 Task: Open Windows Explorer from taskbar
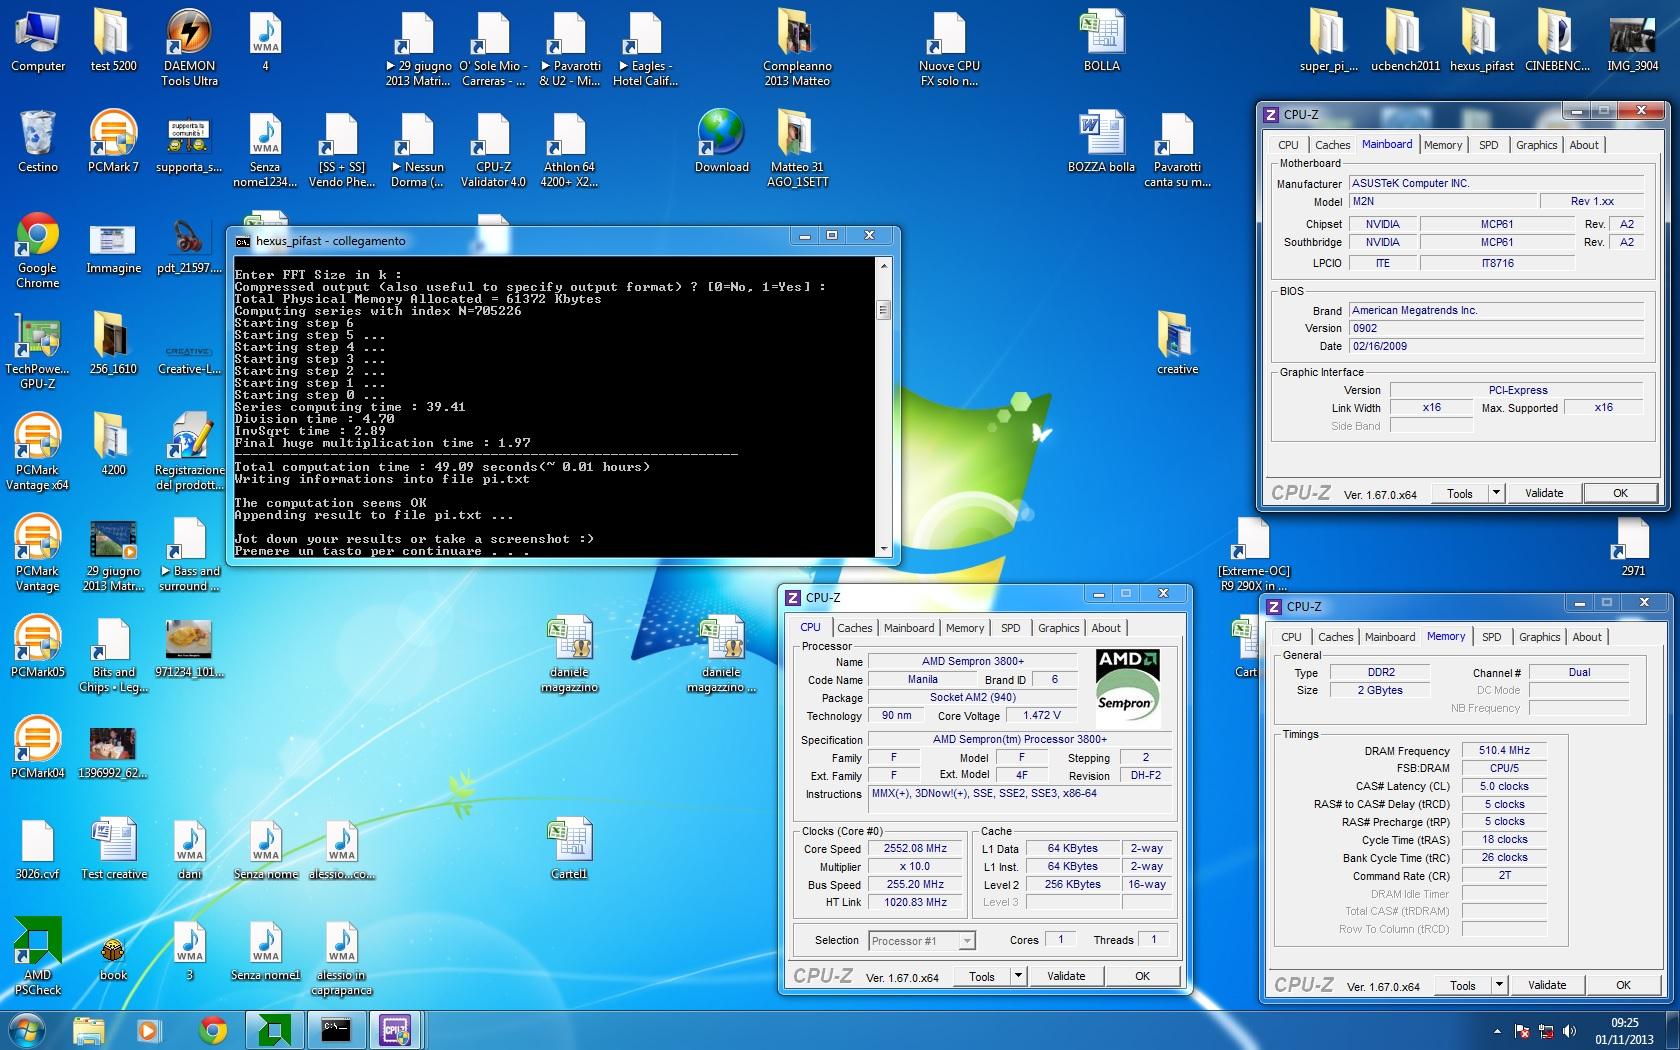(88, 1030)
